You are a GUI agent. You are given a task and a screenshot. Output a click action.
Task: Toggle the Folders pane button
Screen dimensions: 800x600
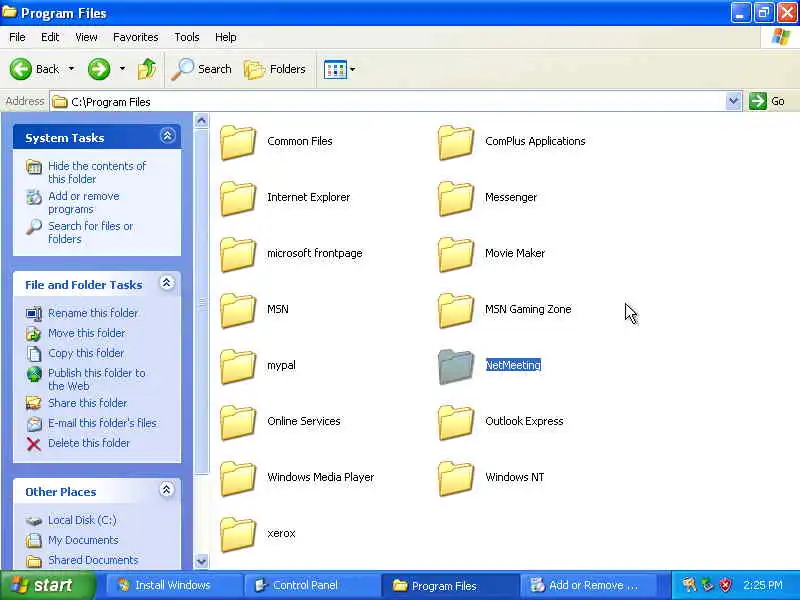pyautogui.click(x=275, y=69)
